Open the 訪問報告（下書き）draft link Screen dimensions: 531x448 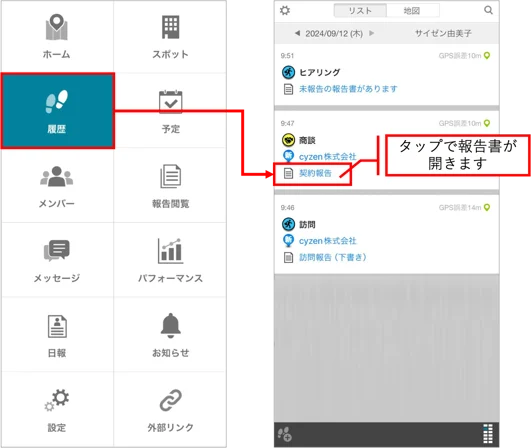333,257
